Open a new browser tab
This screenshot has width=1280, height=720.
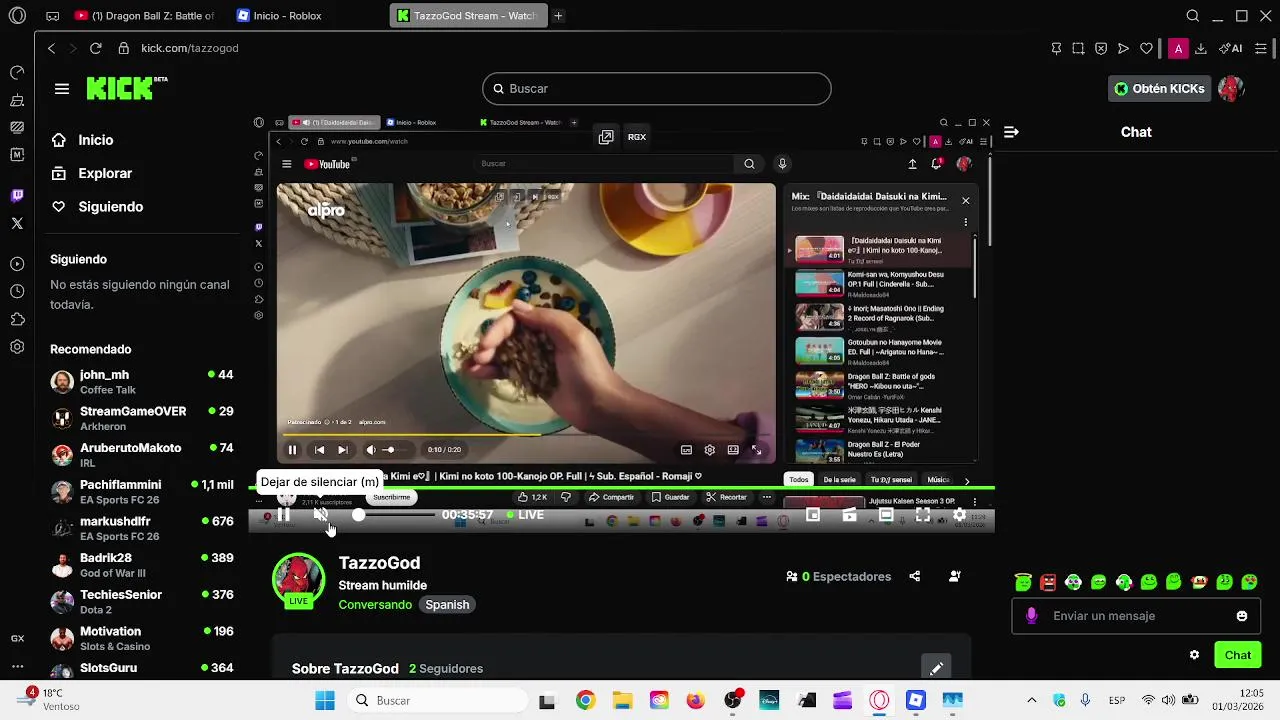tap(558, 16)
